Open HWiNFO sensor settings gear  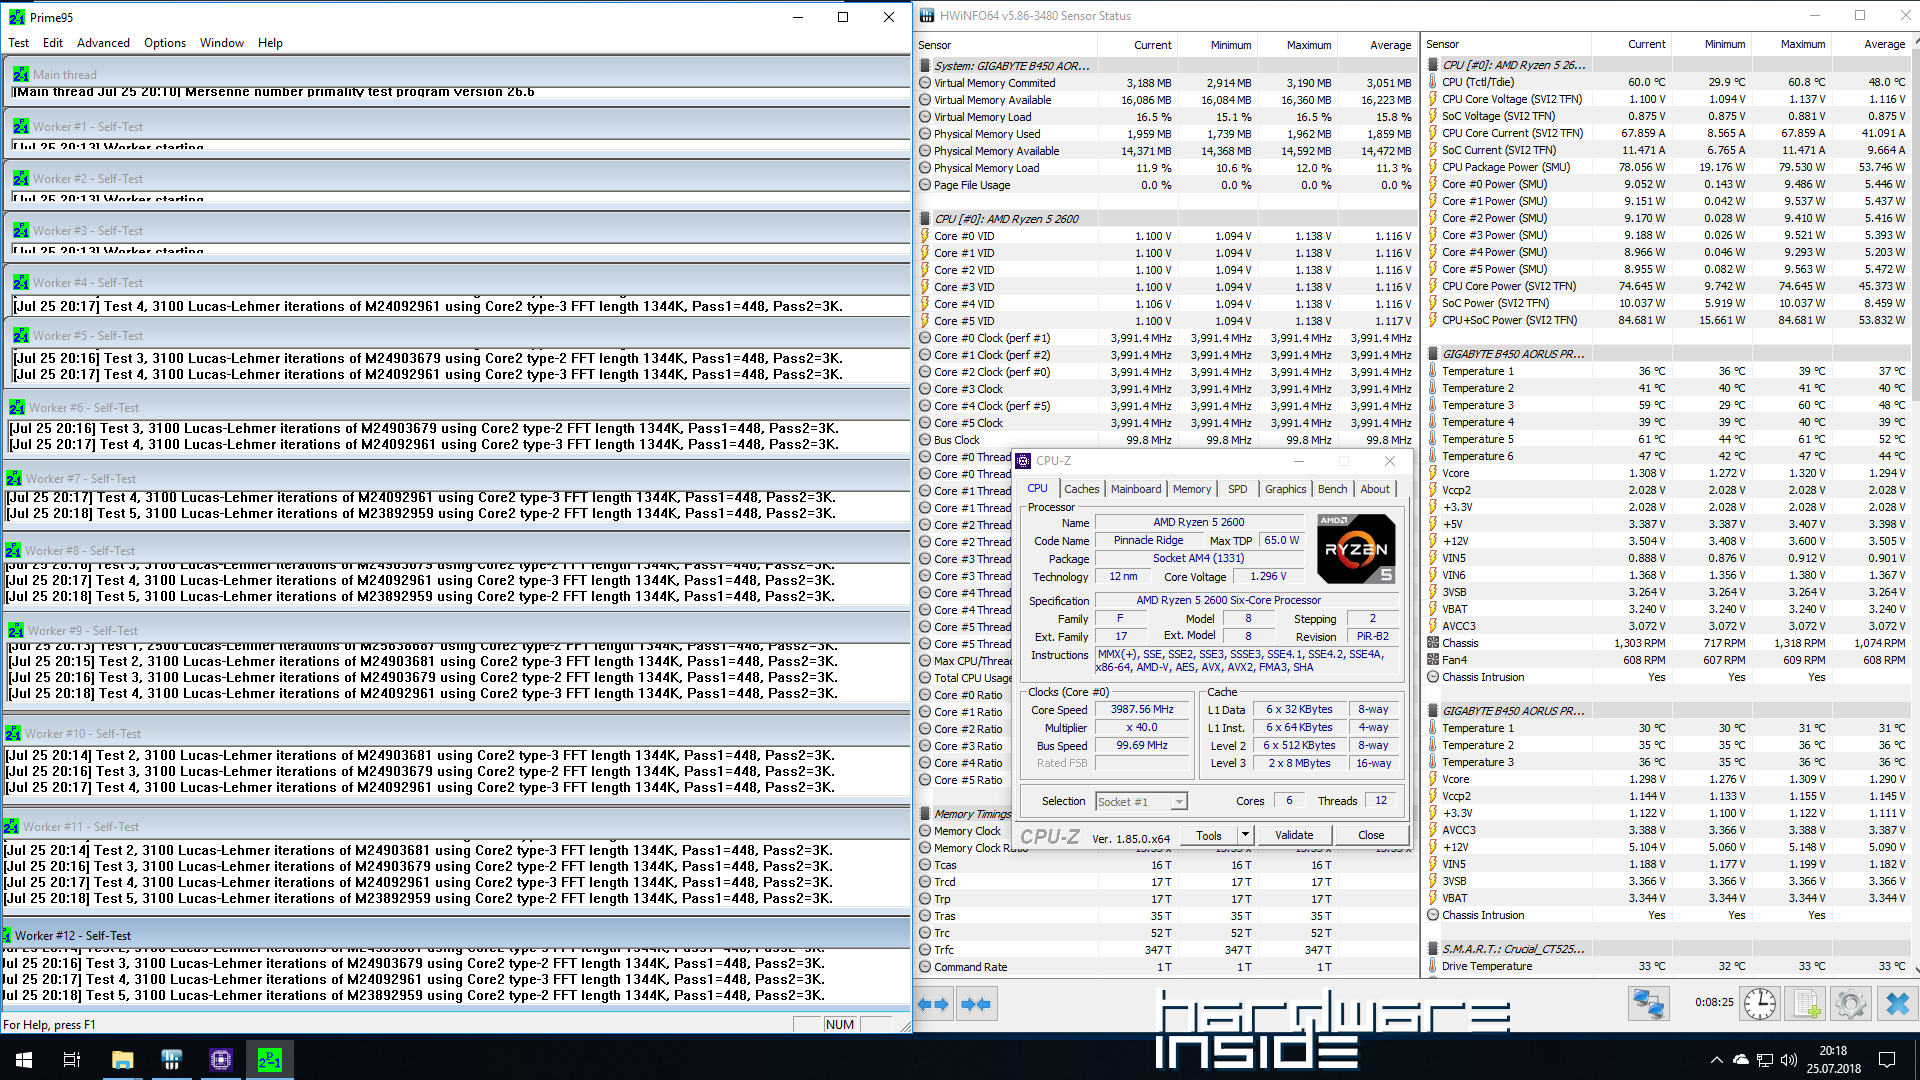pyautogui.click(x=1851, y=1003)
